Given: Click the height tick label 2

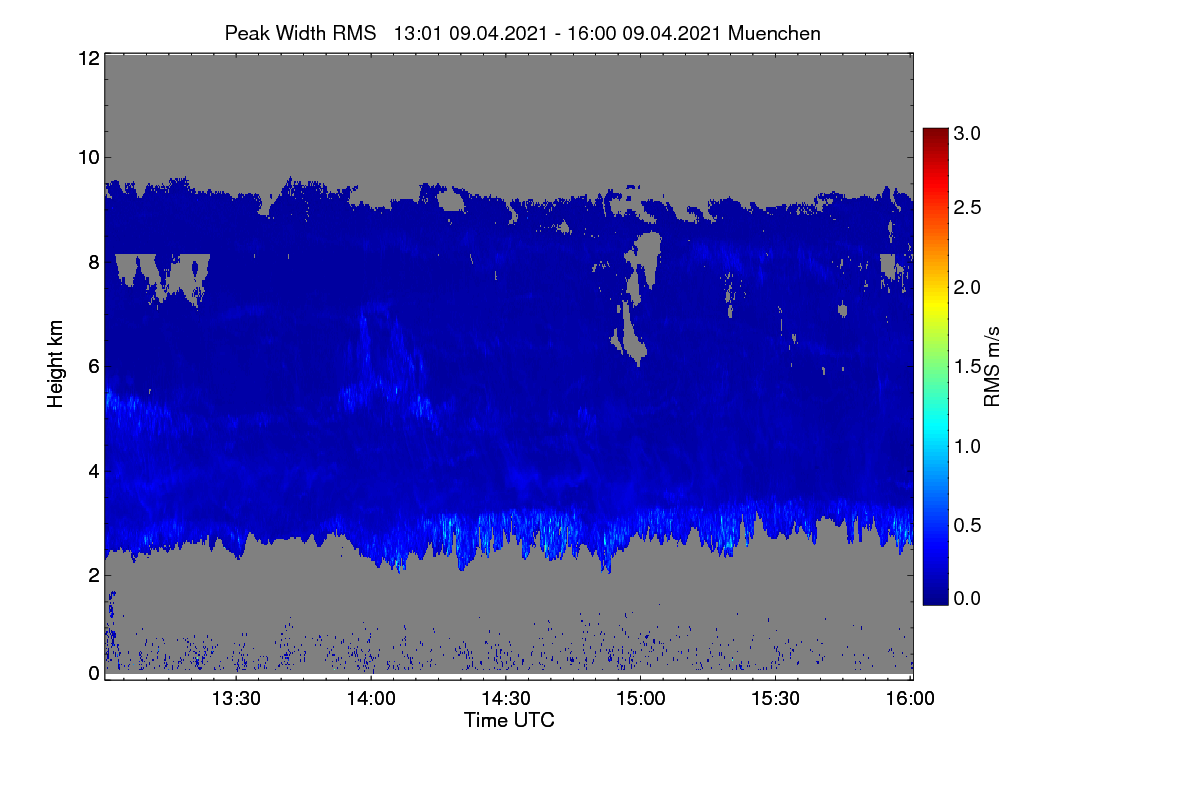Looking at the screenshot, I should pos(94,574).
